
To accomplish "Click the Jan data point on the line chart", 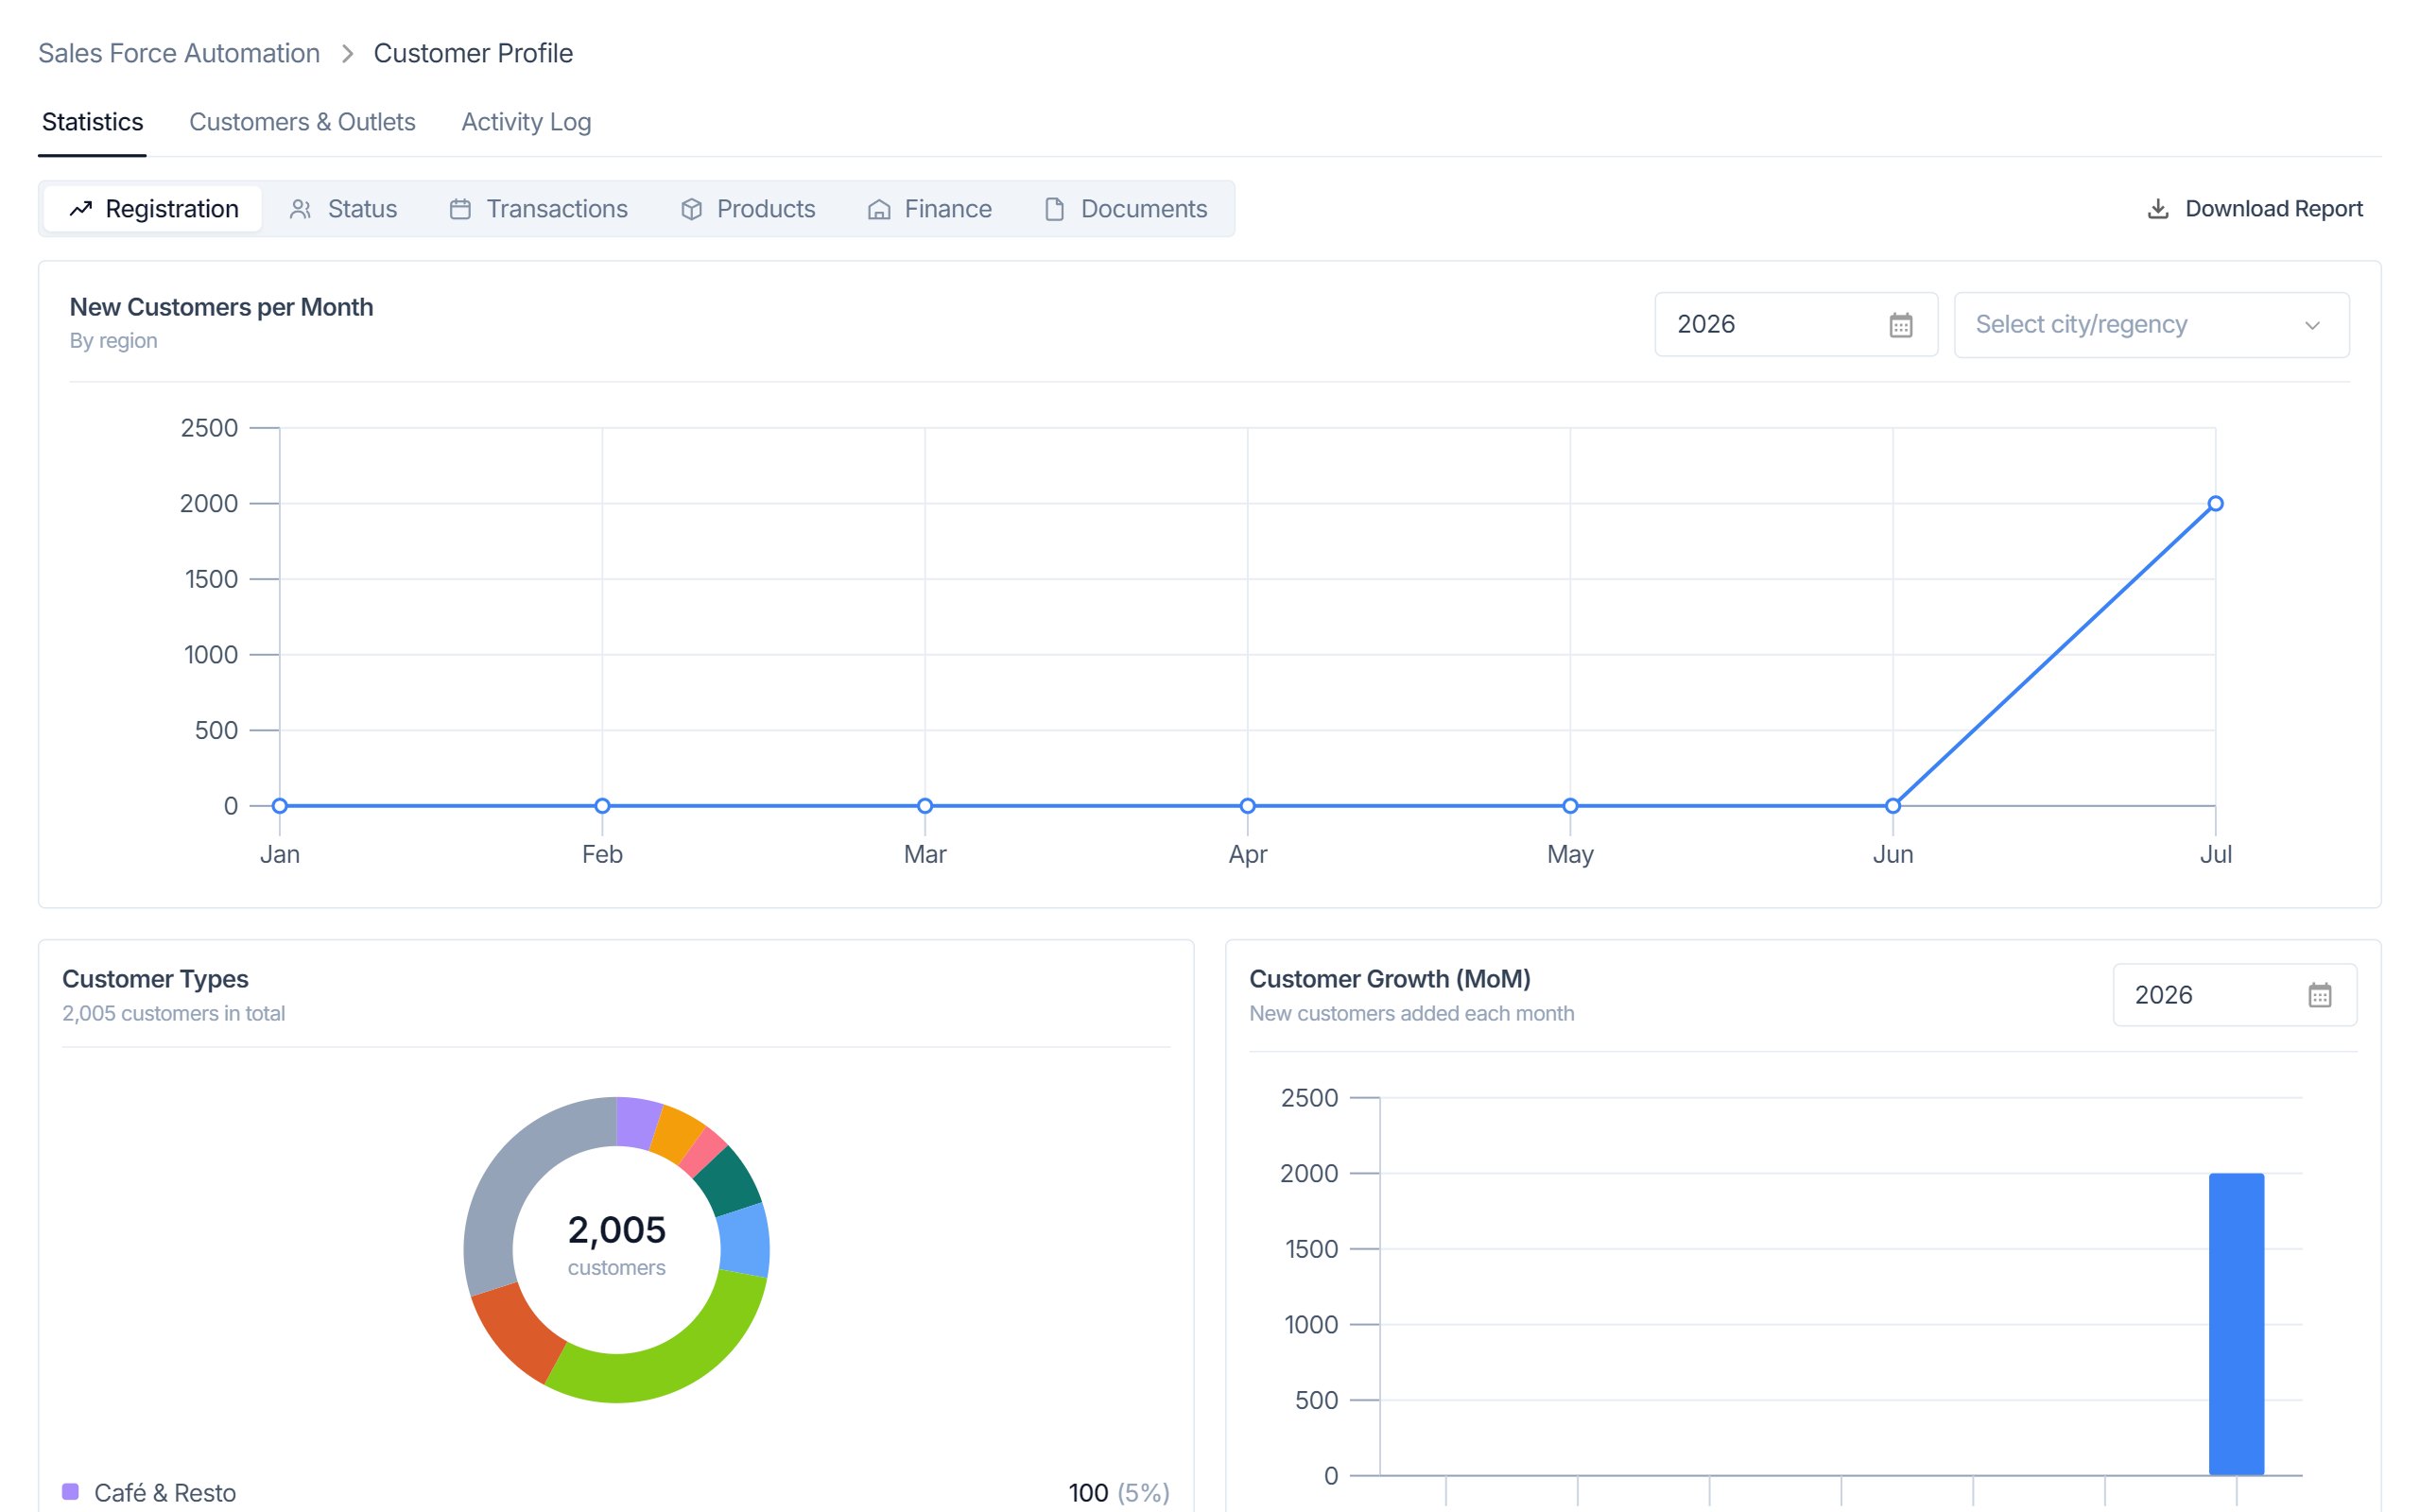I will [x=280, y=806].
